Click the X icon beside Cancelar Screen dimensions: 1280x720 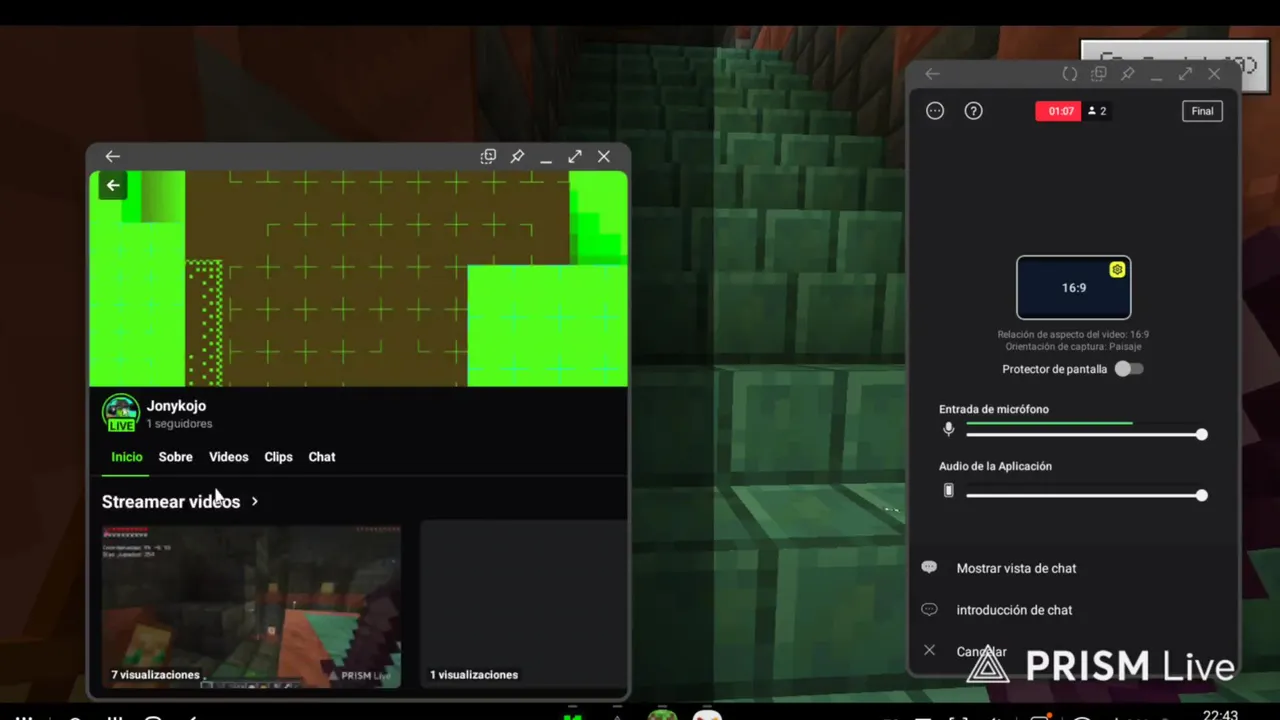(929, 650)
